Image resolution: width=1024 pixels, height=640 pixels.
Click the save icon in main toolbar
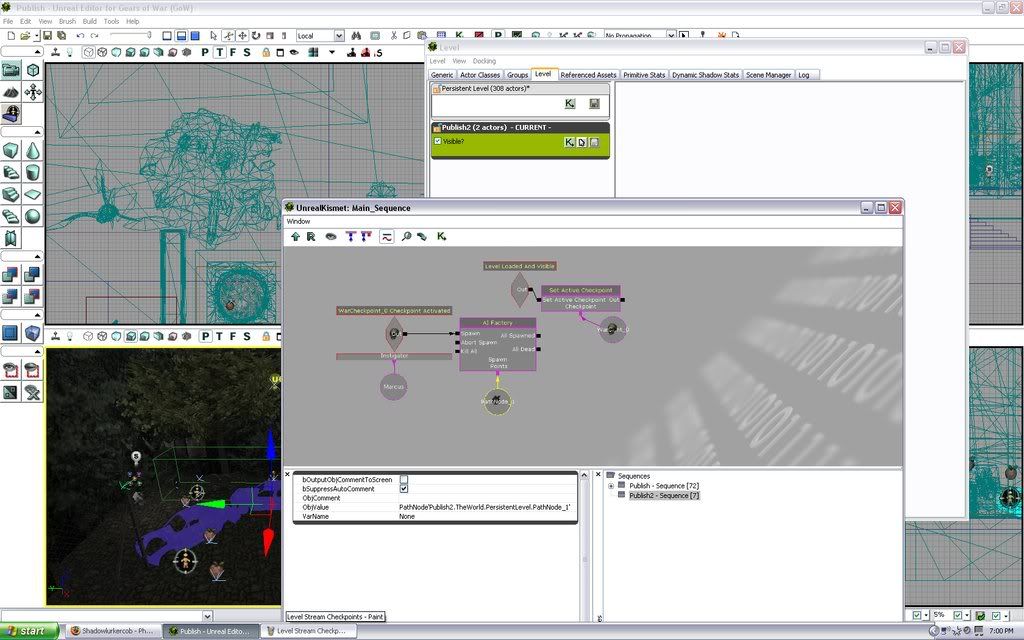(47, 35)
